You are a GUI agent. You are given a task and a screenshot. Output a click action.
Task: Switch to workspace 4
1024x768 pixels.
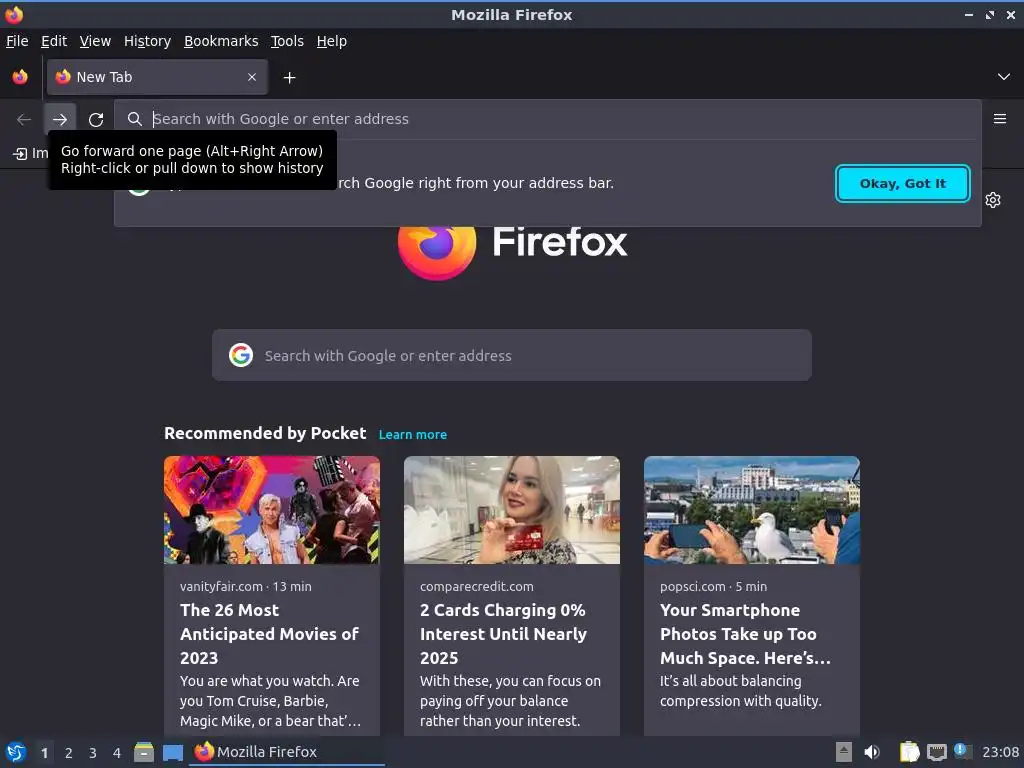pos(117,753)
